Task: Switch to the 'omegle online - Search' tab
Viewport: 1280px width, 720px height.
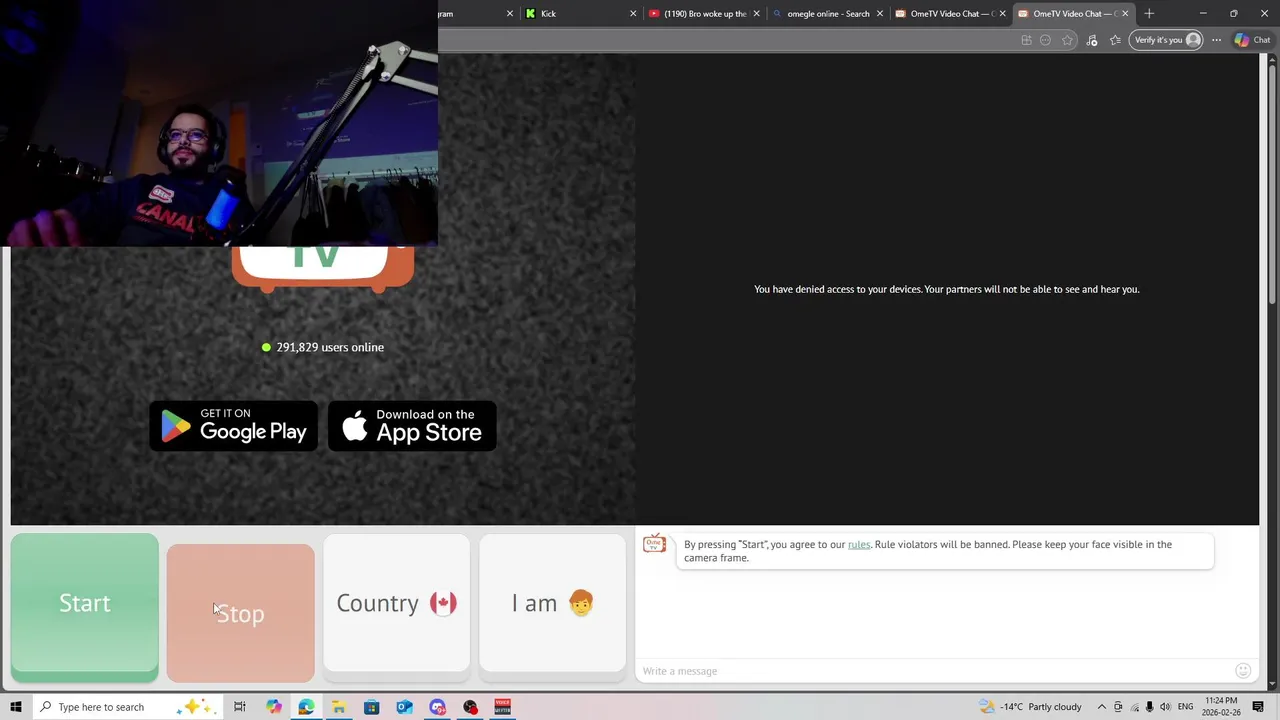Action: click(827, 14)
